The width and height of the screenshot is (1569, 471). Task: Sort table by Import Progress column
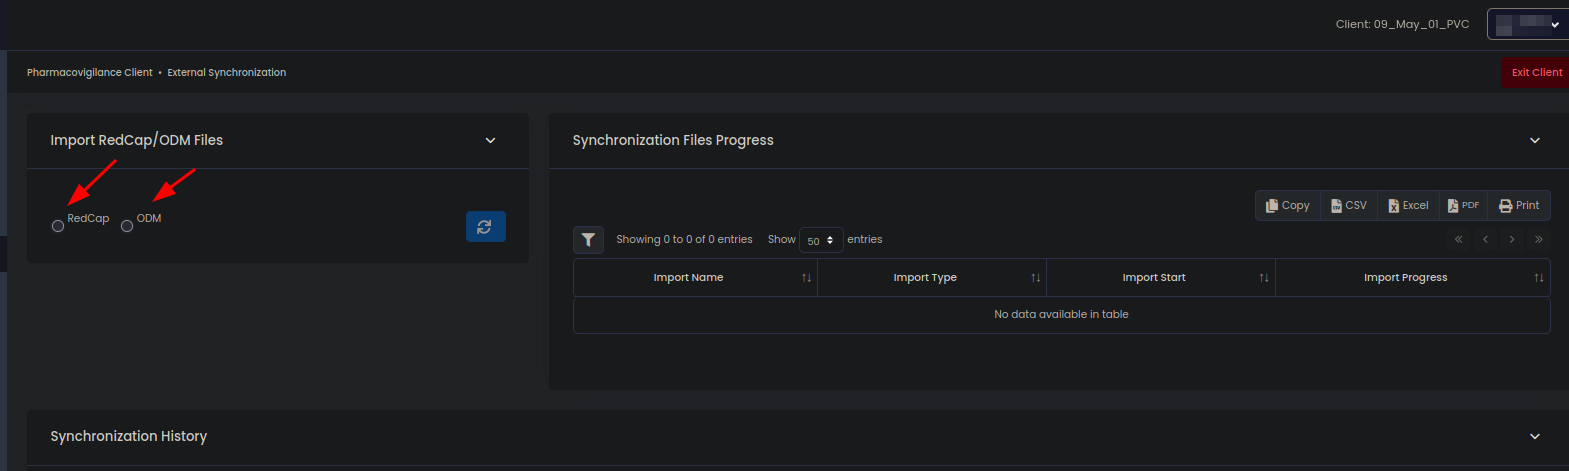1405,278
